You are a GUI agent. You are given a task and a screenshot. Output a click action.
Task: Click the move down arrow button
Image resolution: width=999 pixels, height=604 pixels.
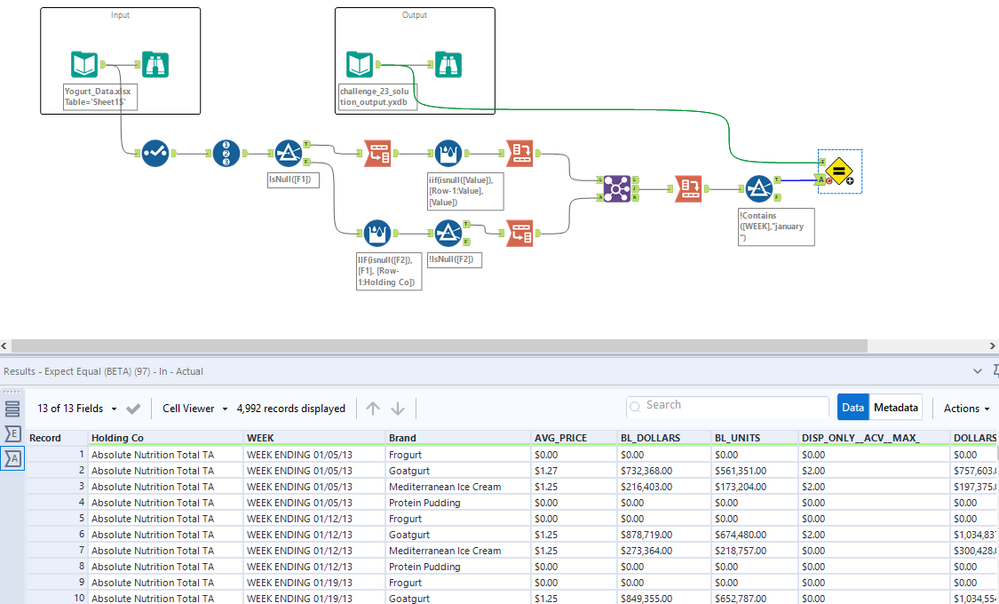click(x=398, y=408)
